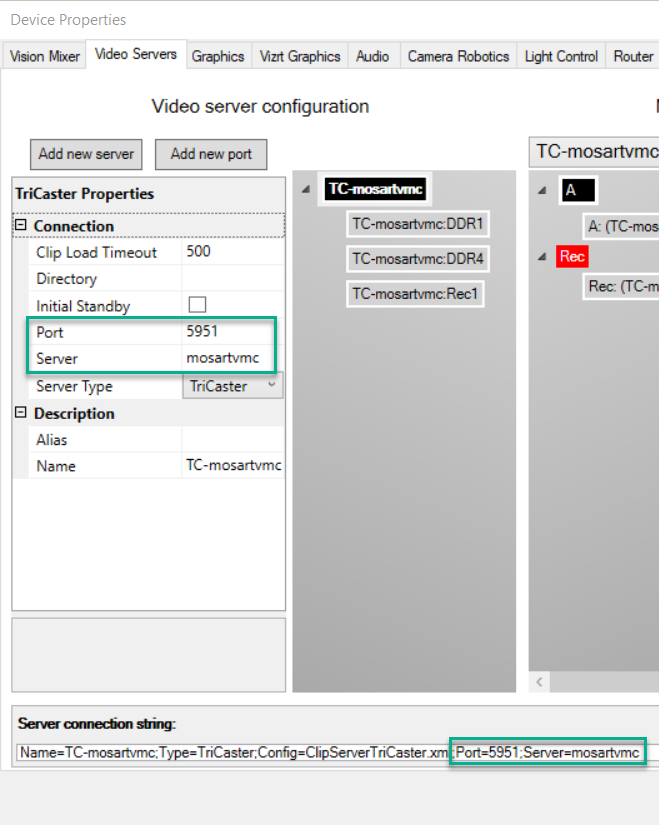This screenshot has height=825, width=659.
Task: Collapse the A channel tree node
Action: 541,190
